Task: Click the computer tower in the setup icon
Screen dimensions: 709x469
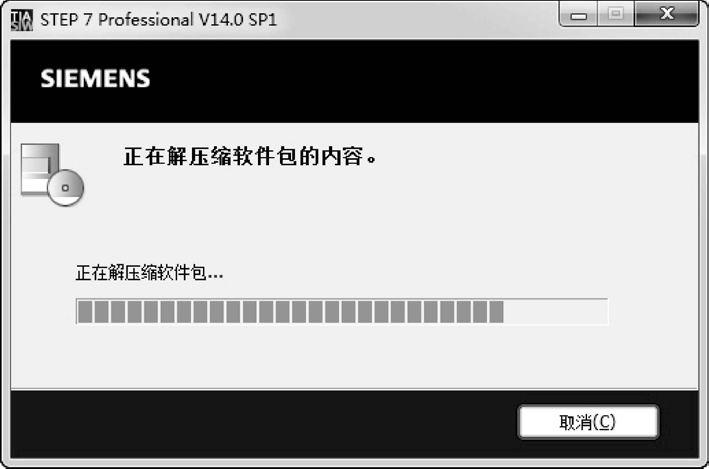Action: 39,169
